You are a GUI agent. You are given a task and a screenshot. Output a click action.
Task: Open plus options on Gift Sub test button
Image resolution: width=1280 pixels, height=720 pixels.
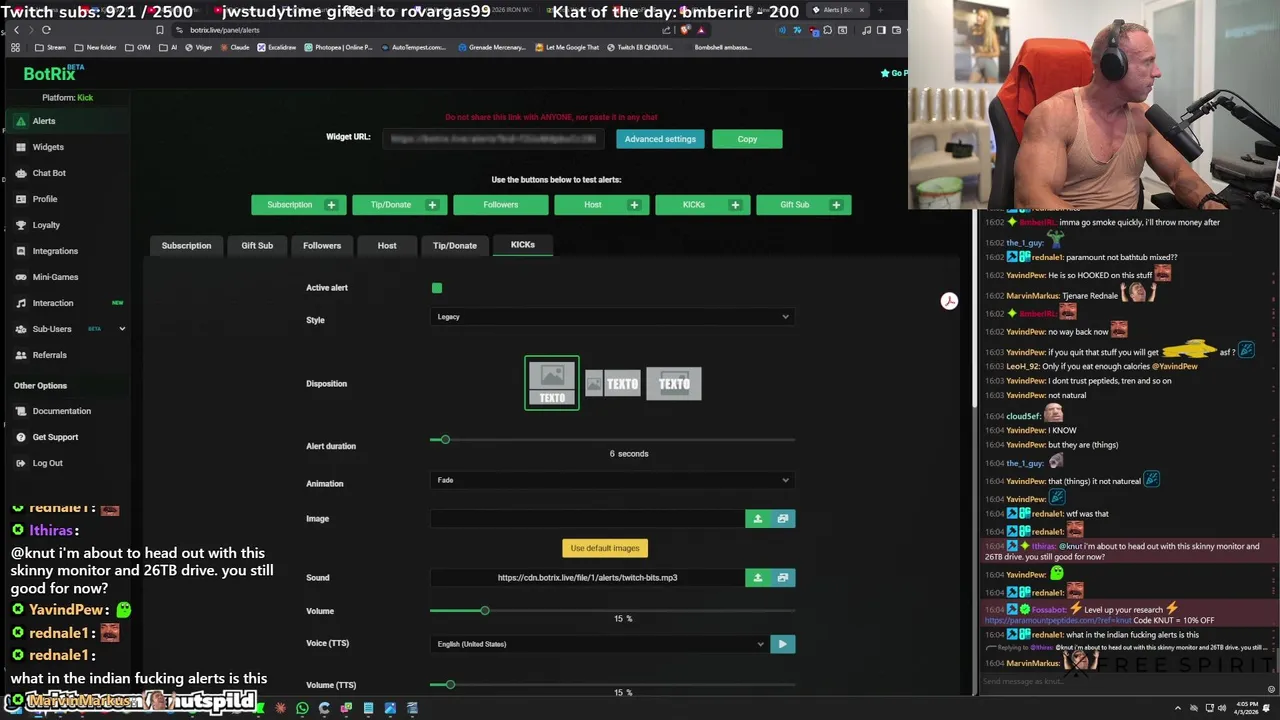(836, 205)
